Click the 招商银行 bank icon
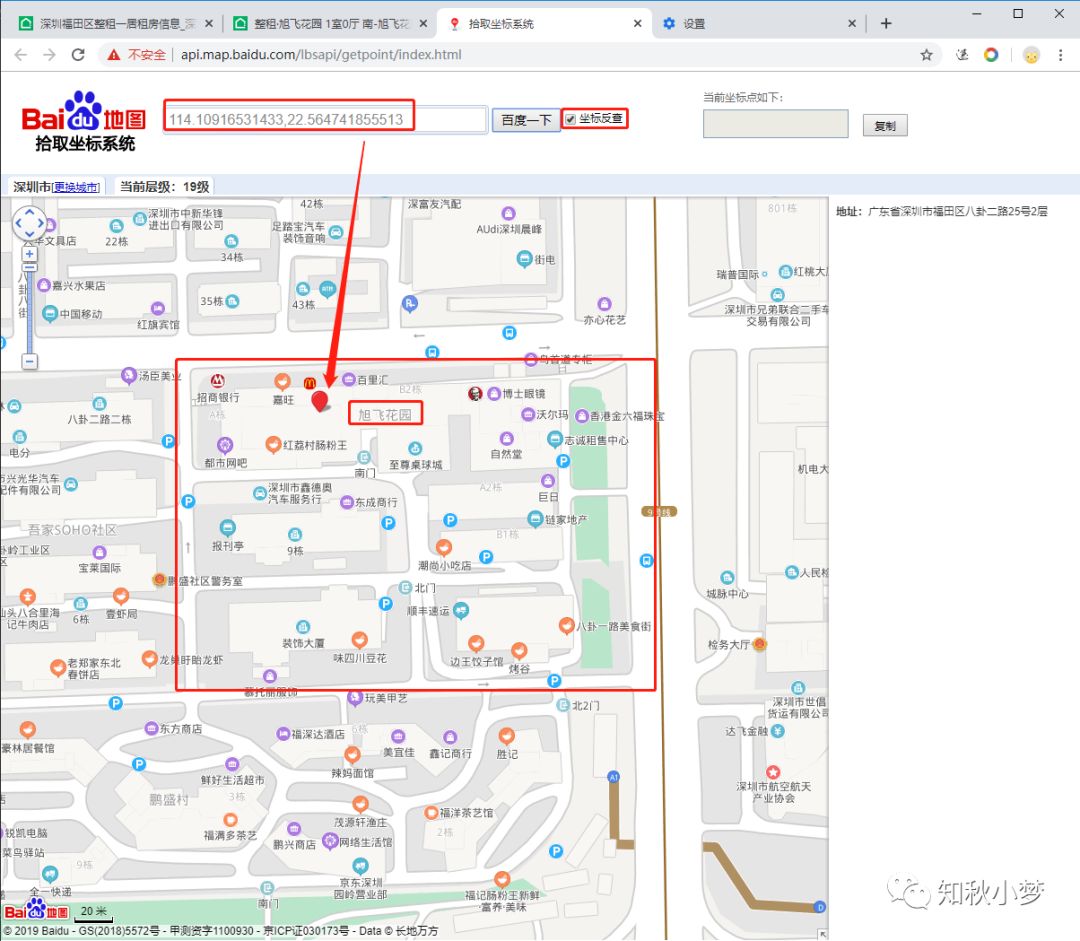 [x=218, y=380]
